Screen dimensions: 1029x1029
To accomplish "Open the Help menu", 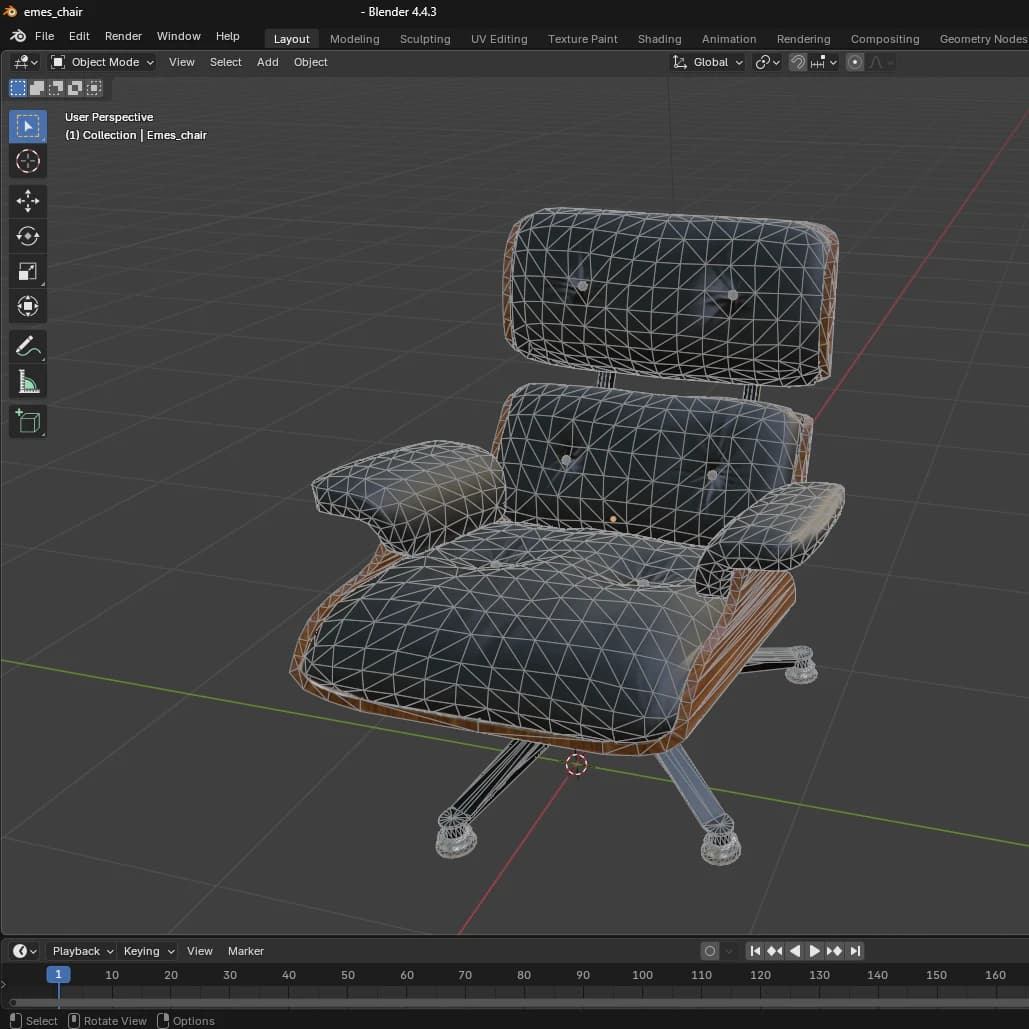I will (x=227, y=36).
